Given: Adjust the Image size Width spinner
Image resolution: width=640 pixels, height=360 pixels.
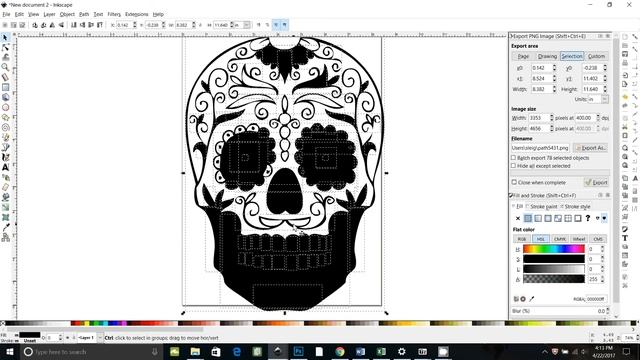Looking at the screenshot, I should coord(551,118).
